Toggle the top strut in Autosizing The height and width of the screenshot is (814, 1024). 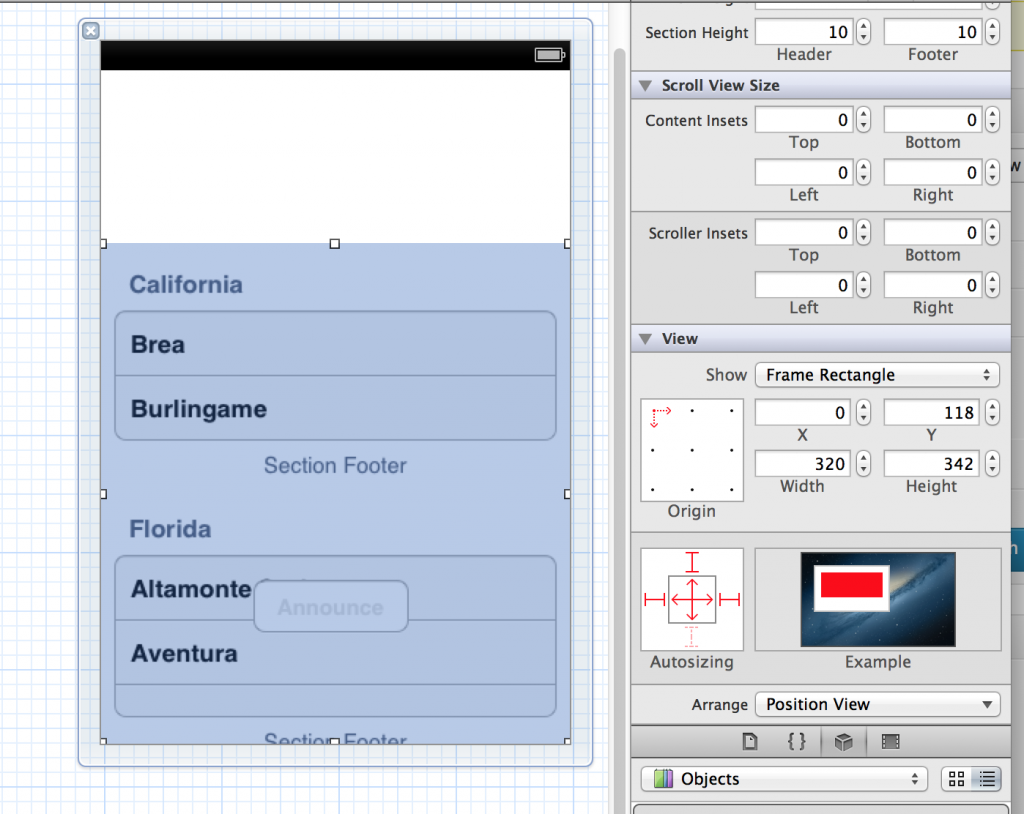692,562
